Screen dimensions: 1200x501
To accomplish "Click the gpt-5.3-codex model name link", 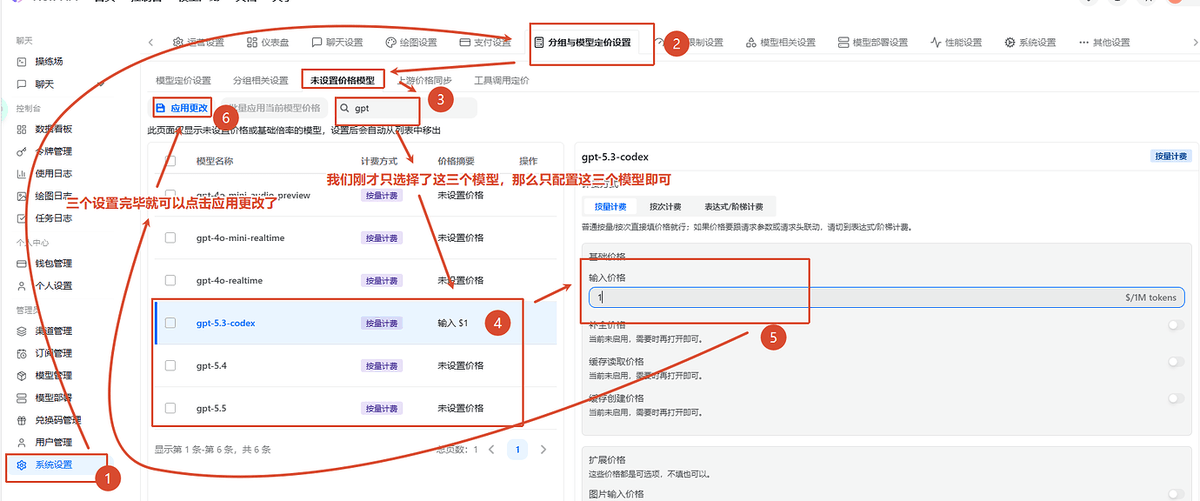I will tap(226, 323).
